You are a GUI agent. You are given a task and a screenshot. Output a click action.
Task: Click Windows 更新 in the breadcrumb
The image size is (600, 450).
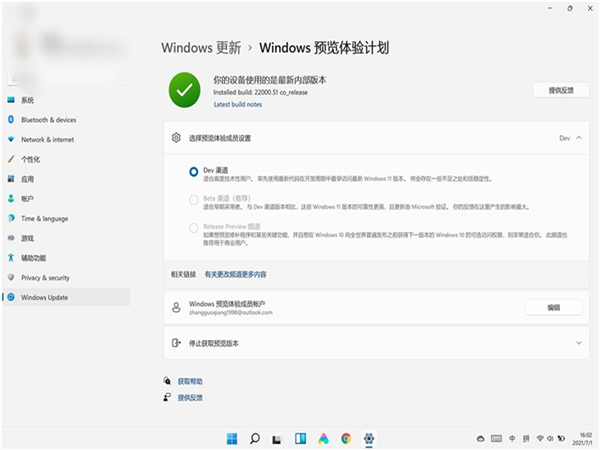pos(200,47)
